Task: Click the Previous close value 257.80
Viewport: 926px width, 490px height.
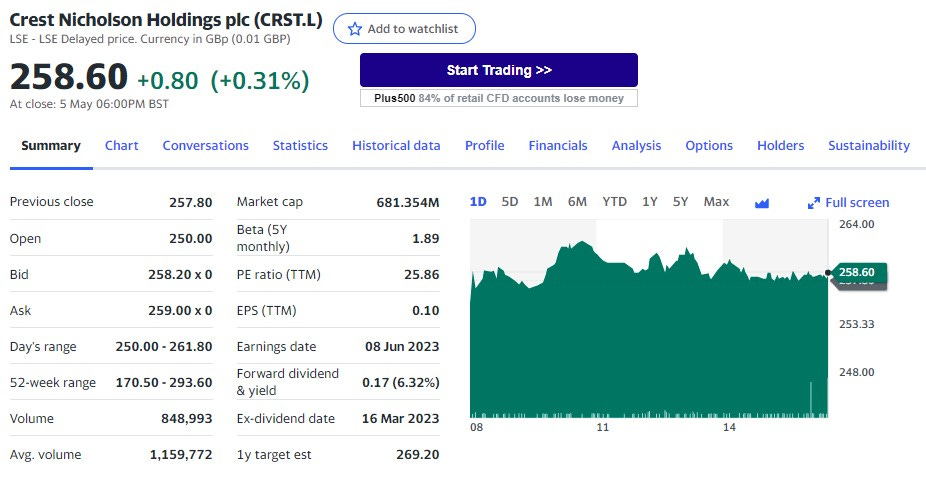Action: tap(191, 202)
